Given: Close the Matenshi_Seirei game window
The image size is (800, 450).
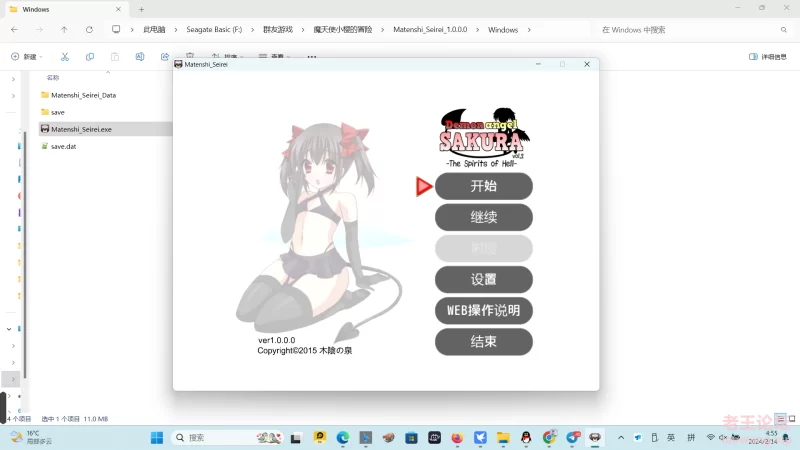Looking at the screenshot, I should pos(587,64).
